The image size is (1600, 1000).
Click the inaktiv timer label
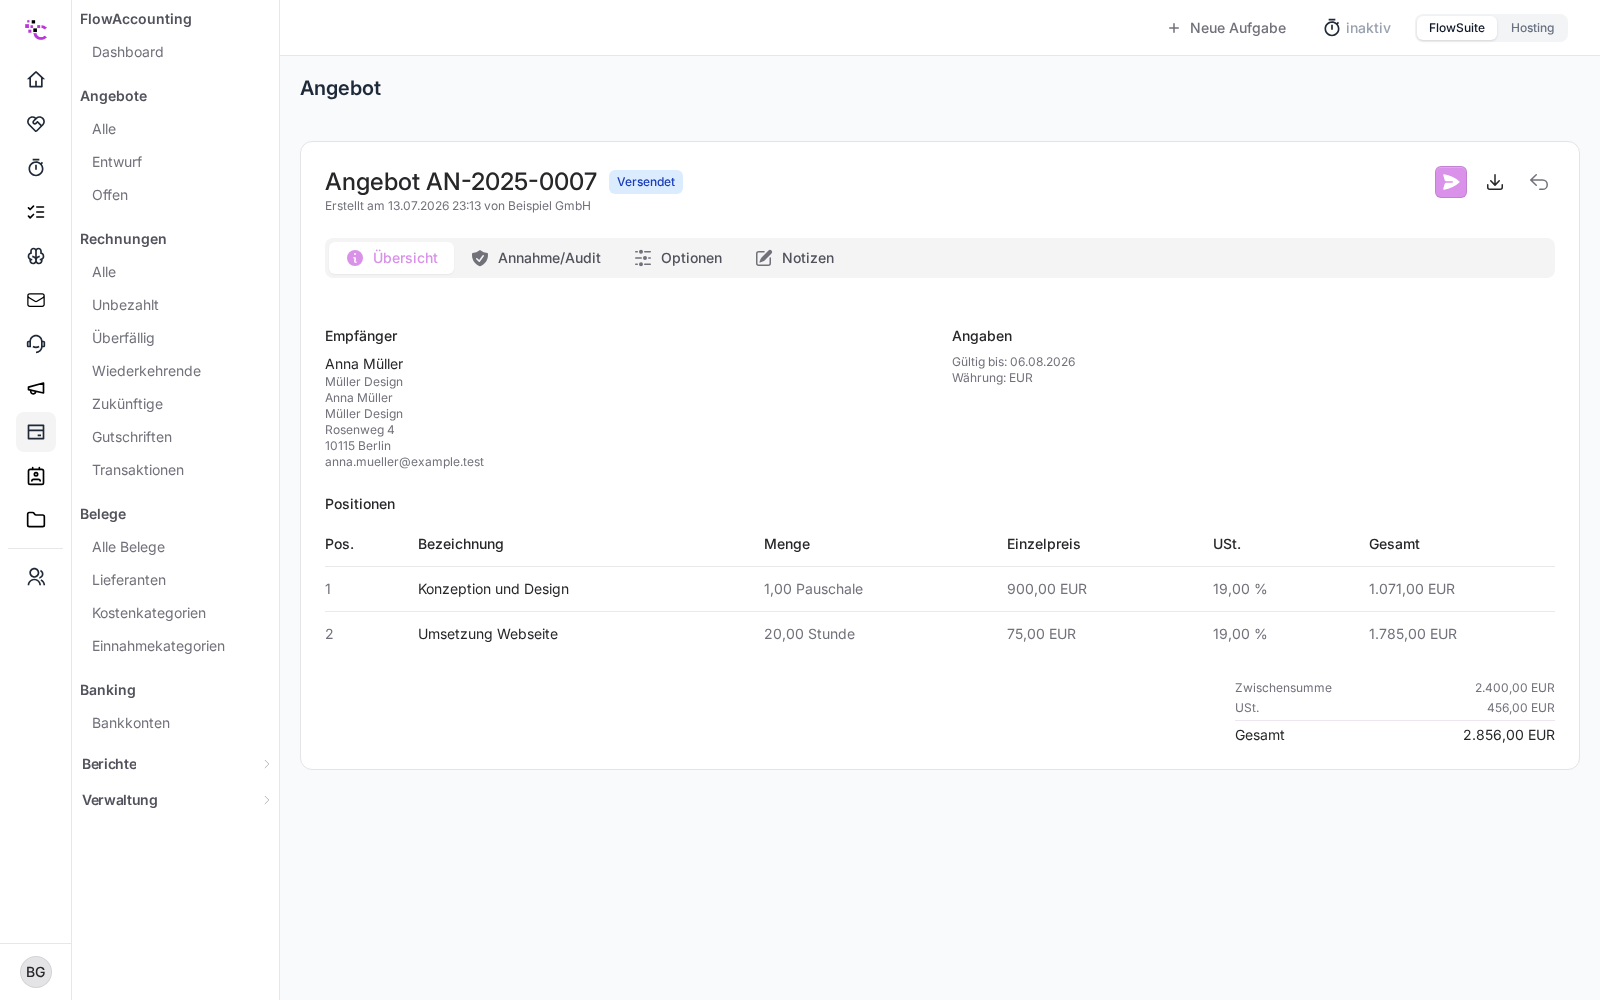click(1368, 28)
